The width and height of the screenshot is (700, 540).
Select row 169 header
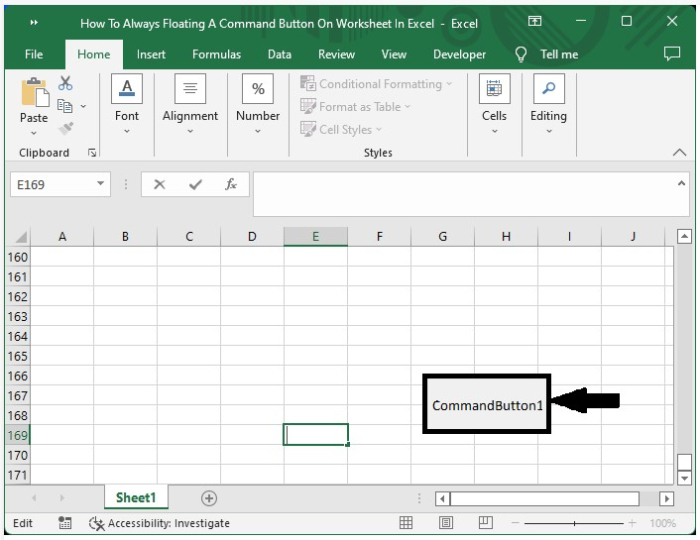pyautogui.click(x=17, y=435)
